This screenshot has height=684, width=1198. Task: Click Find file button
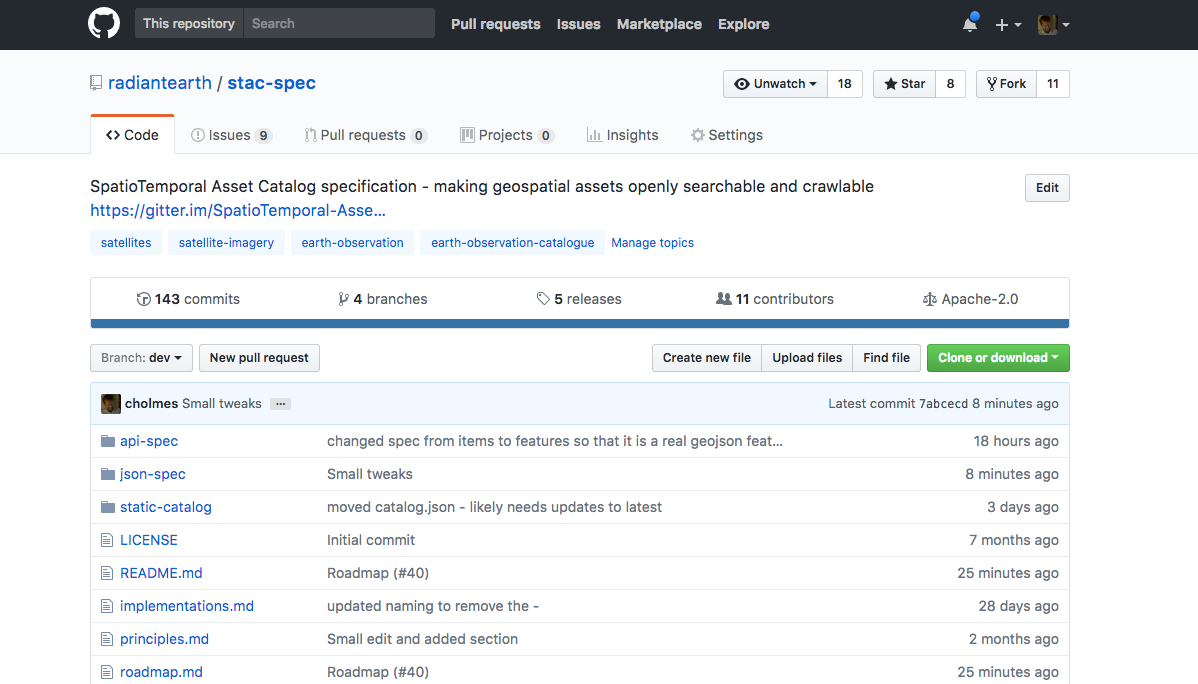click(x=886, y=358)
